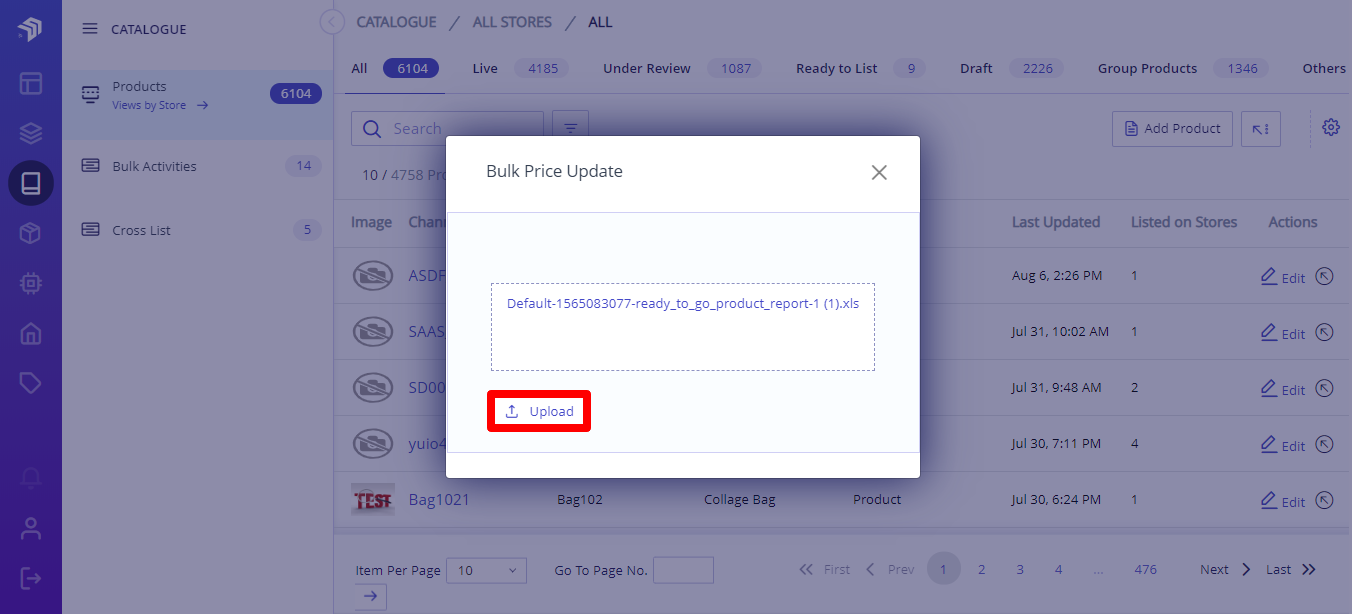Open the Item Per Page dropdown

pos(486,570)
